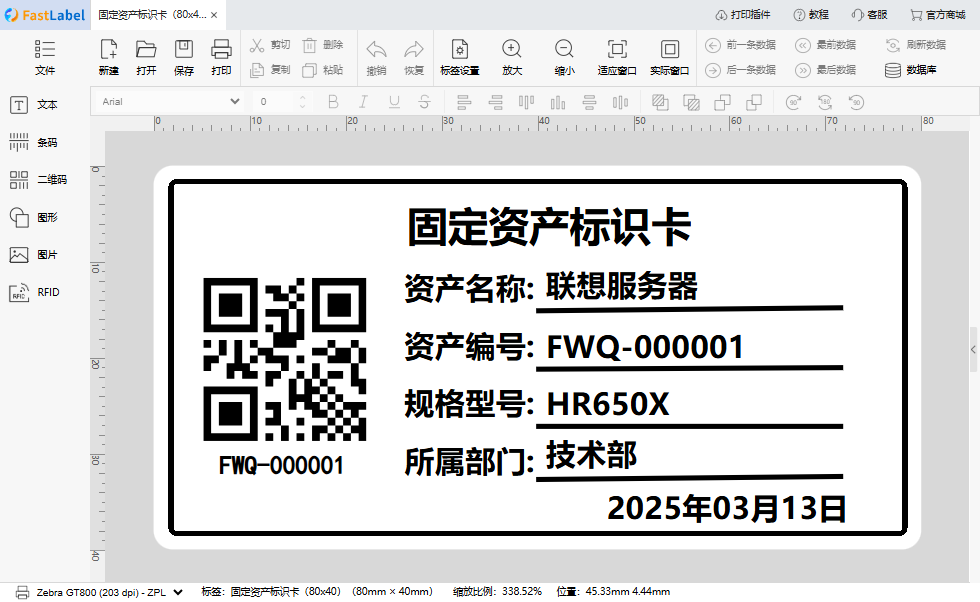This screenshot has height=602, width=980.
Task: Align objects to right edge
Action: (x=496, y=102)
